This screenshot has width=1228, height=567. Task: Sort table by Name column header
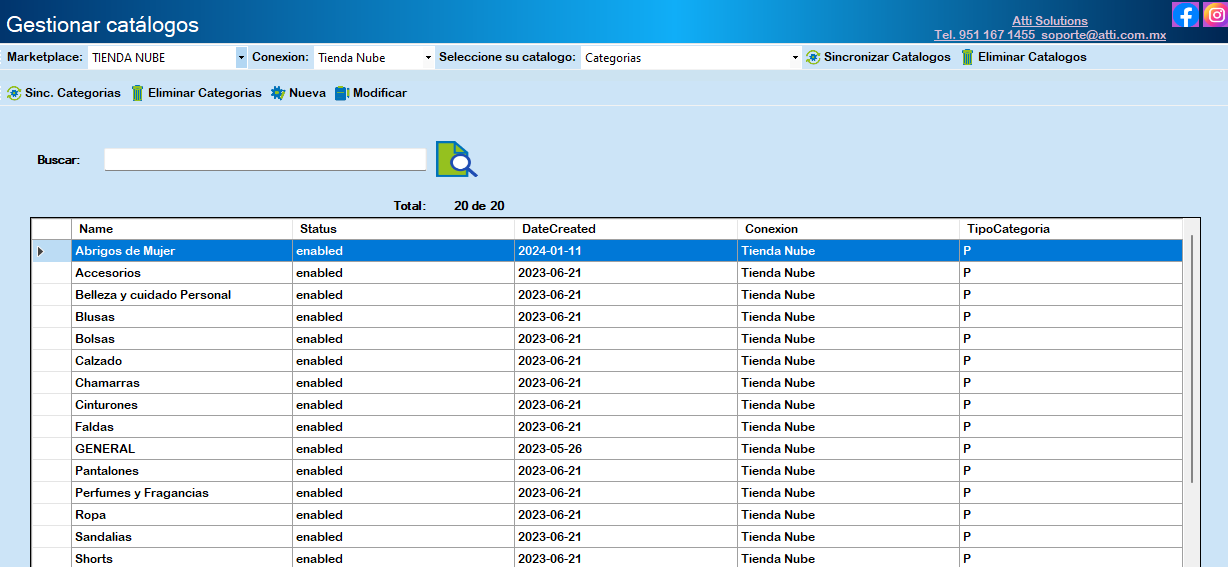point(181,229)
